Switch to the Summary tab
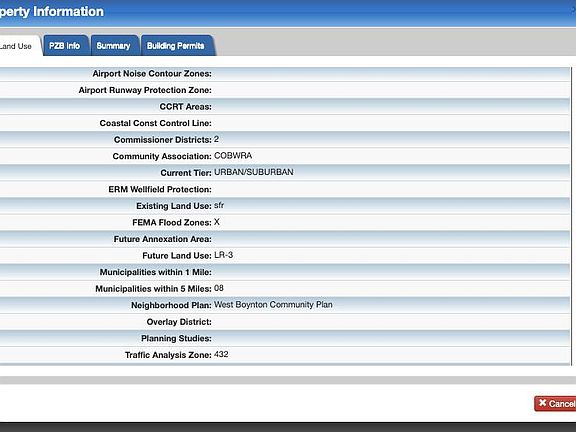 (114, 46)
